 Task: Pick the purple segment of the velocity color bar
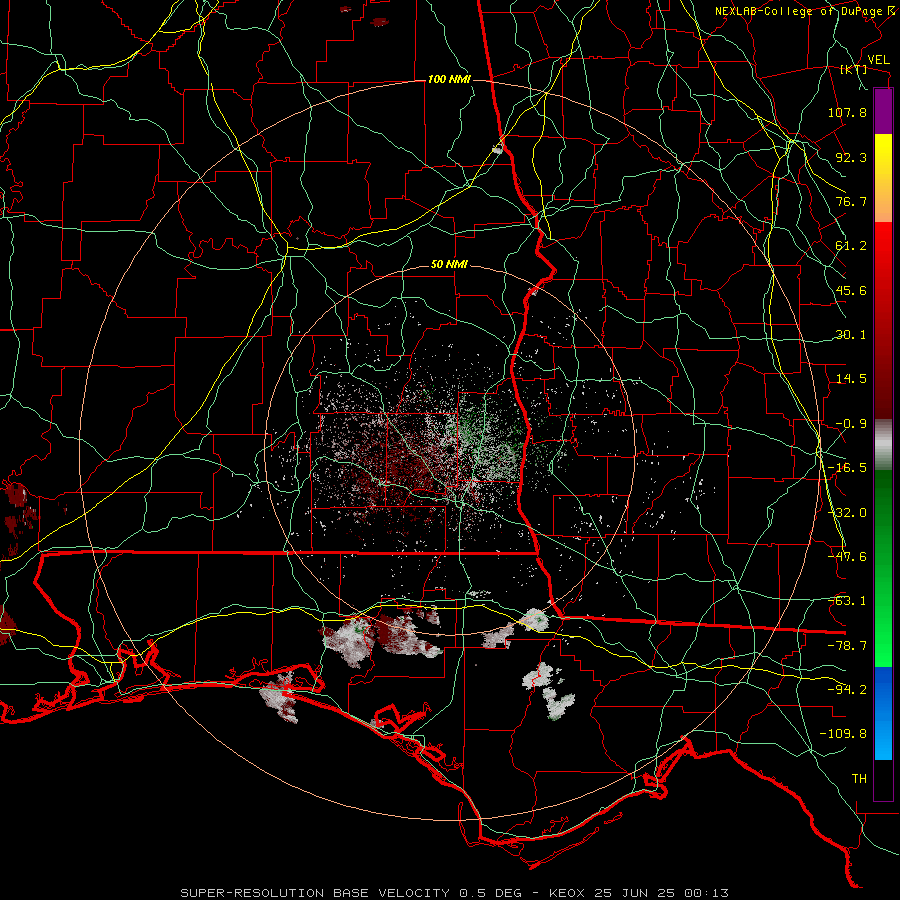[883, 111]
